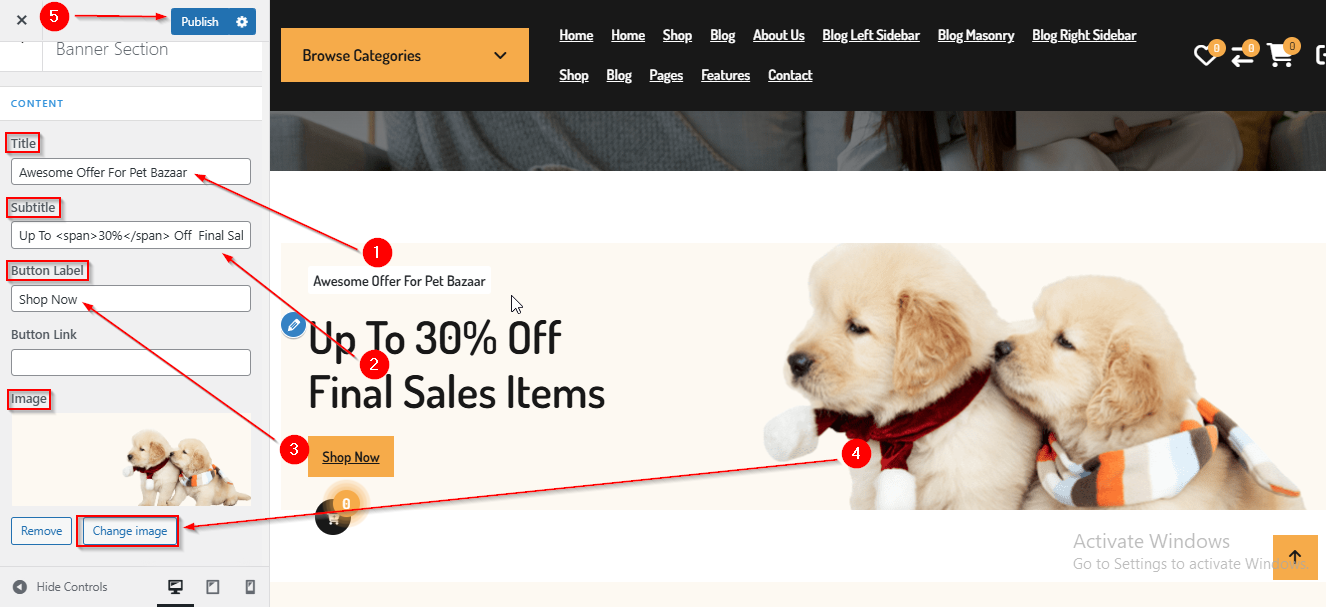1326x607 pixels.
Task: Open the header shopping cart icon
Action: [x=1280, y=55]
